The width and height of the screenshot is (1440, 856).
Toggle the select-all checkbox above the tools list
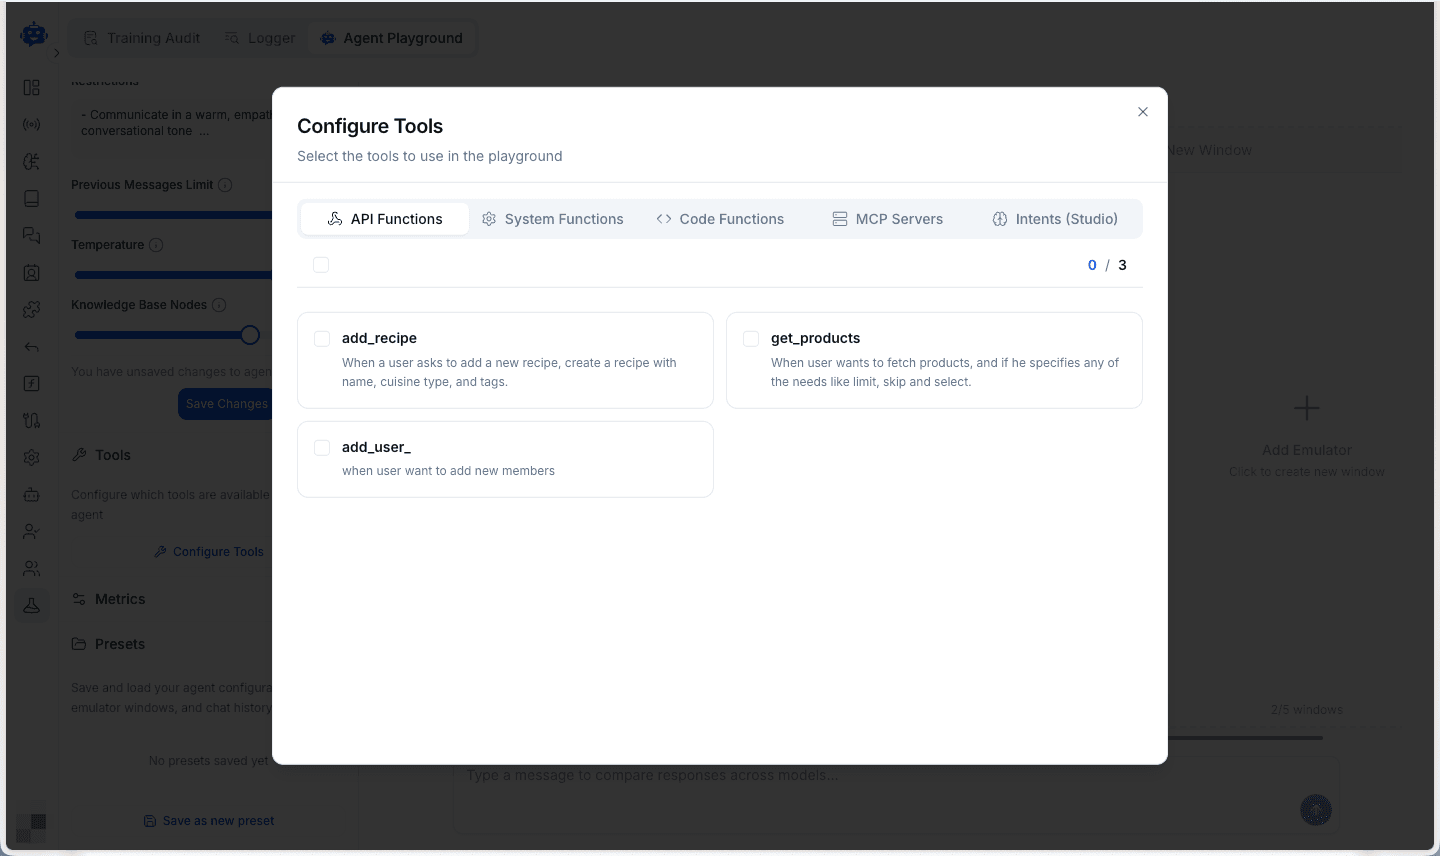pyautogui.click(x=321, y=265)
